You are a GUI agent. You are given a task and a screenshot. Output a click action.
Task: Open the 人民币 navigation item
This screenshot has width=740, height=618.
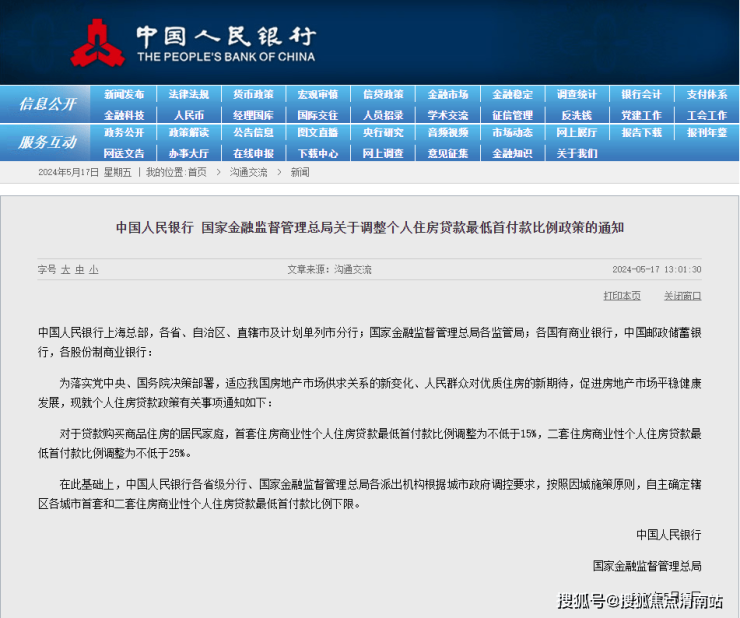(x=188, y=115)
